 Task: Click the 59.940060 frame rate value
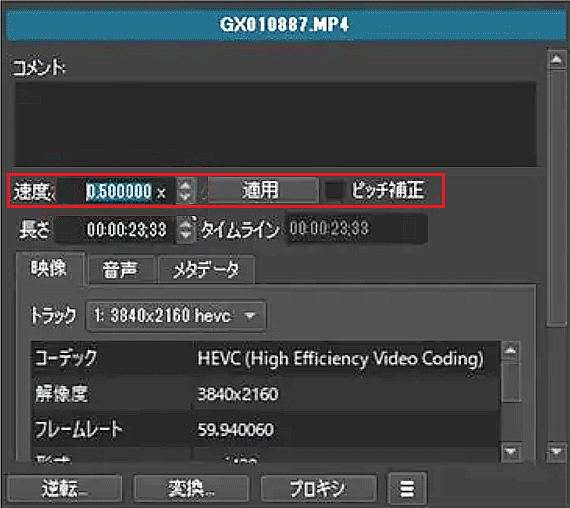(x=236, y=430)
